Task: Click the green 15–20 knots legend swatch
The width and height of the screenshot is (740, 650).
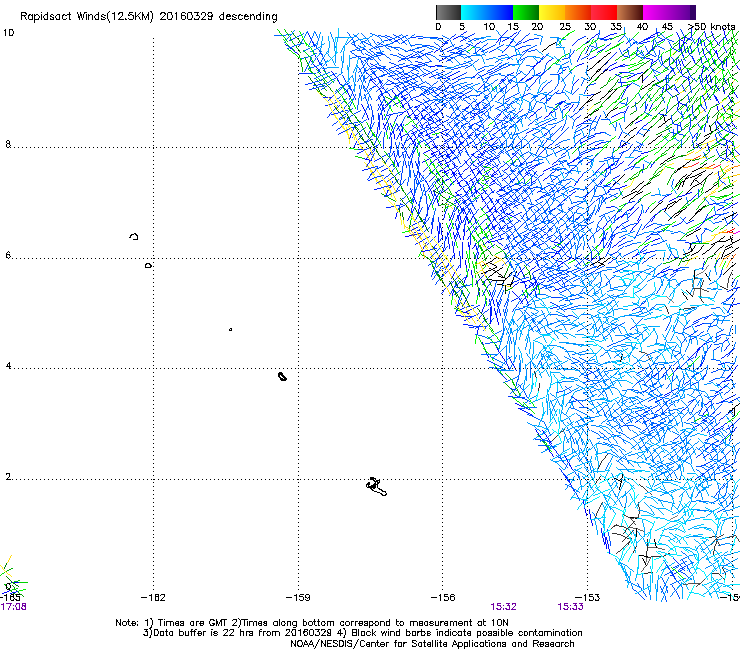Action: click(526, 12)
